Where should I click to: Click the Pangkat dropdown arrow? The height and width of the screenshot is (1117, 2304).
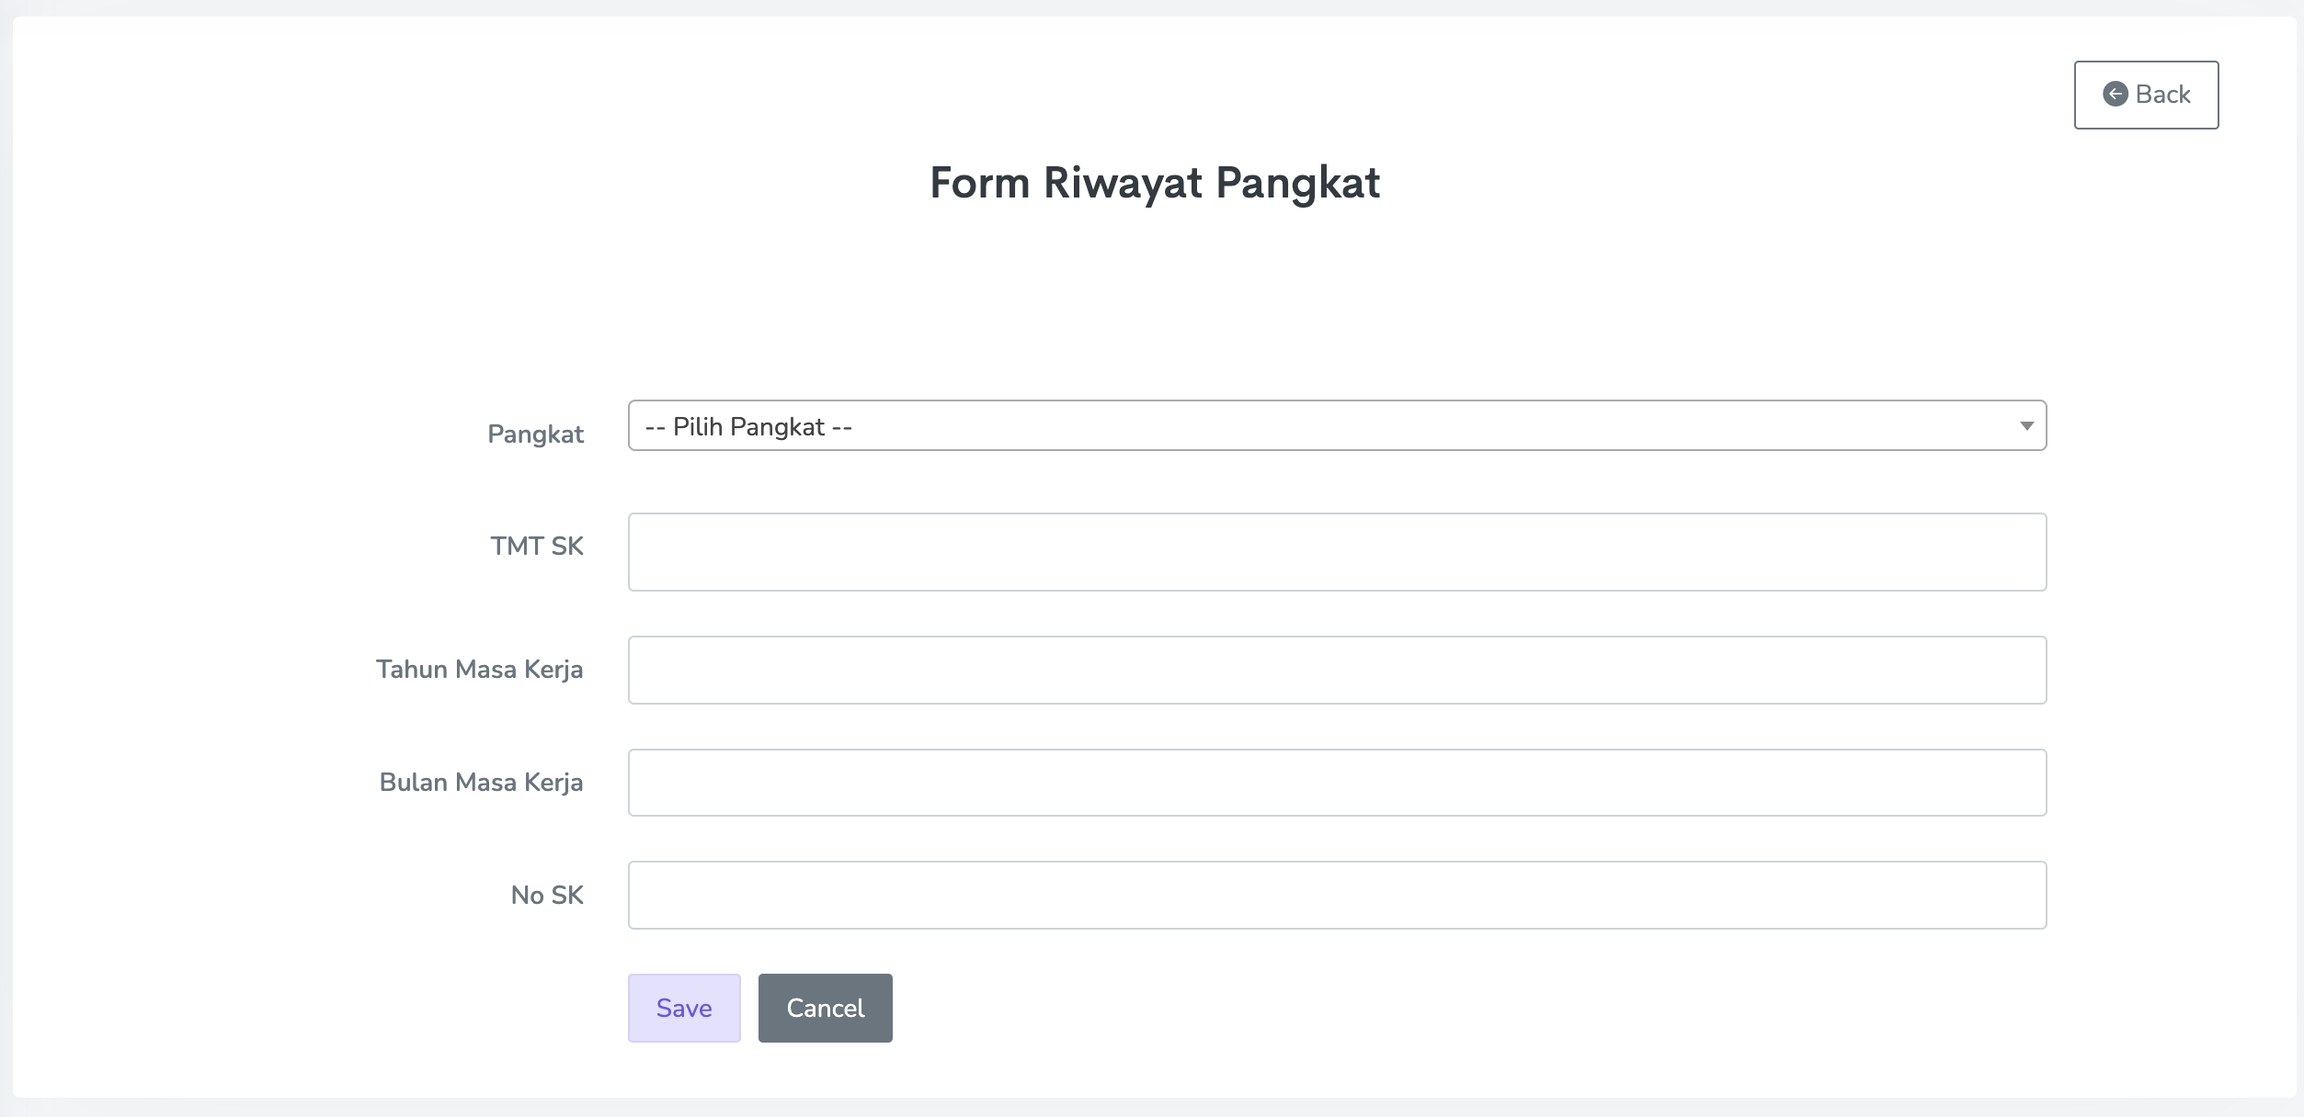coord(2026,426)
